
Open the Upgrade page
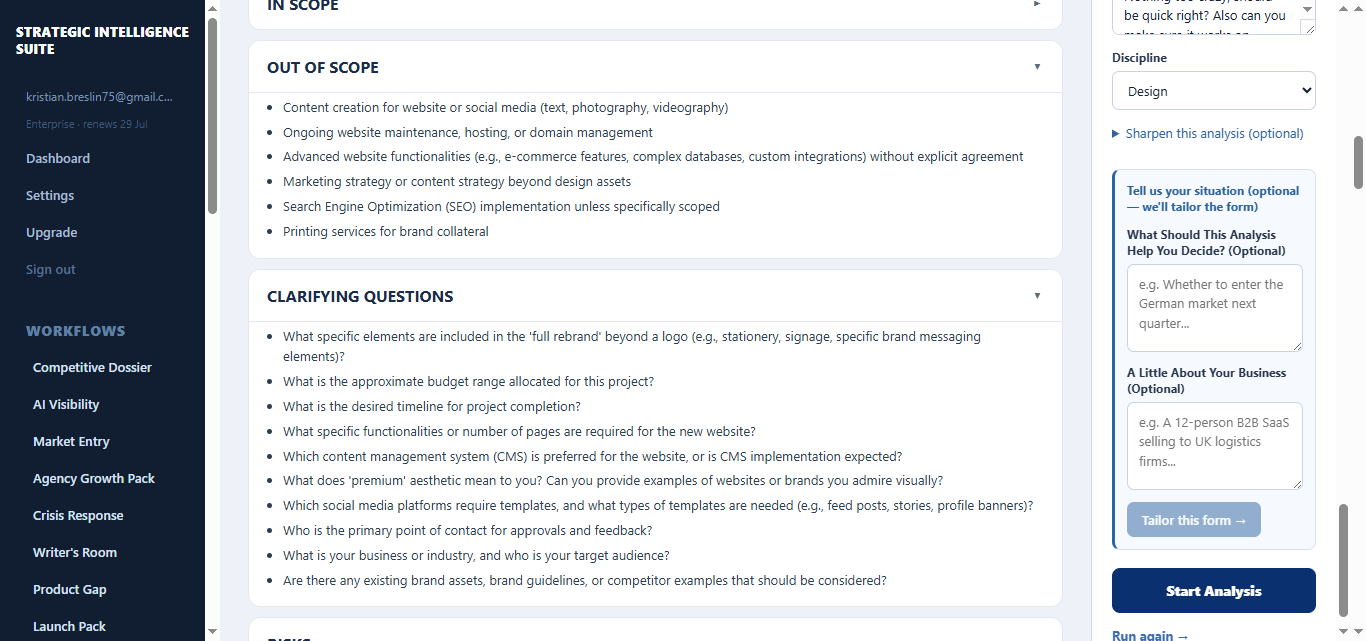pyautogui.click(x=52, y=232)
